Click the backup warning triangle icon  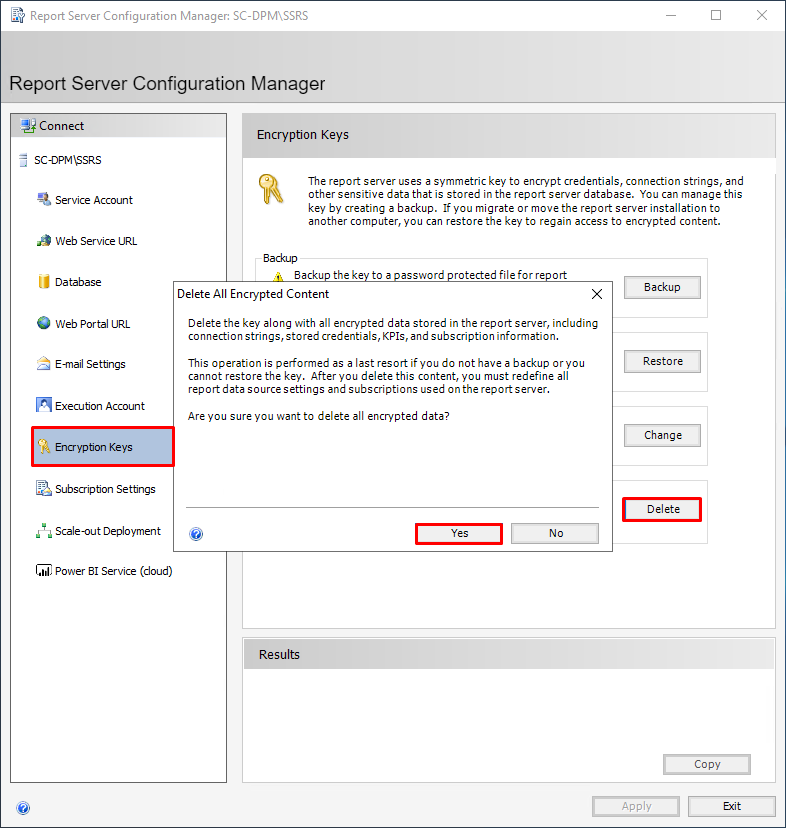point(278,276)
